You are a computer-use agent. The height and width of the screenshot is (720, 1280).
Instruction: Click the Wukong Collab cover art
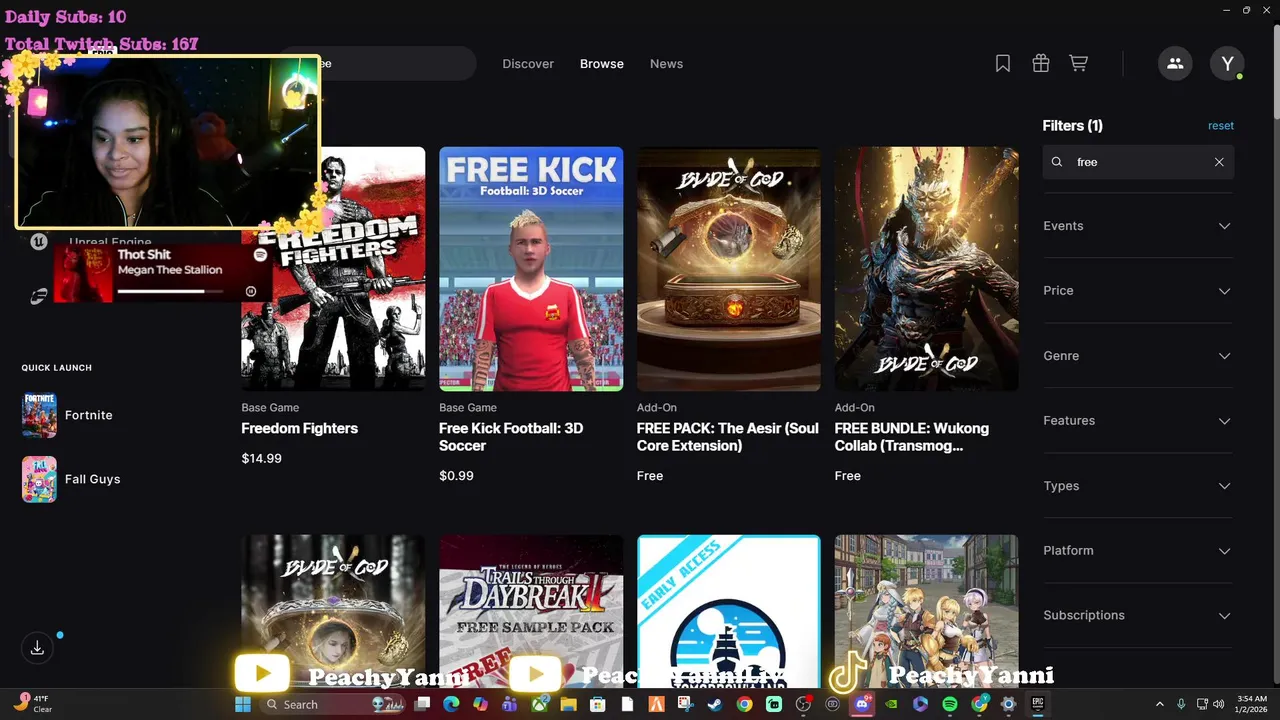(x=927, y=269)
